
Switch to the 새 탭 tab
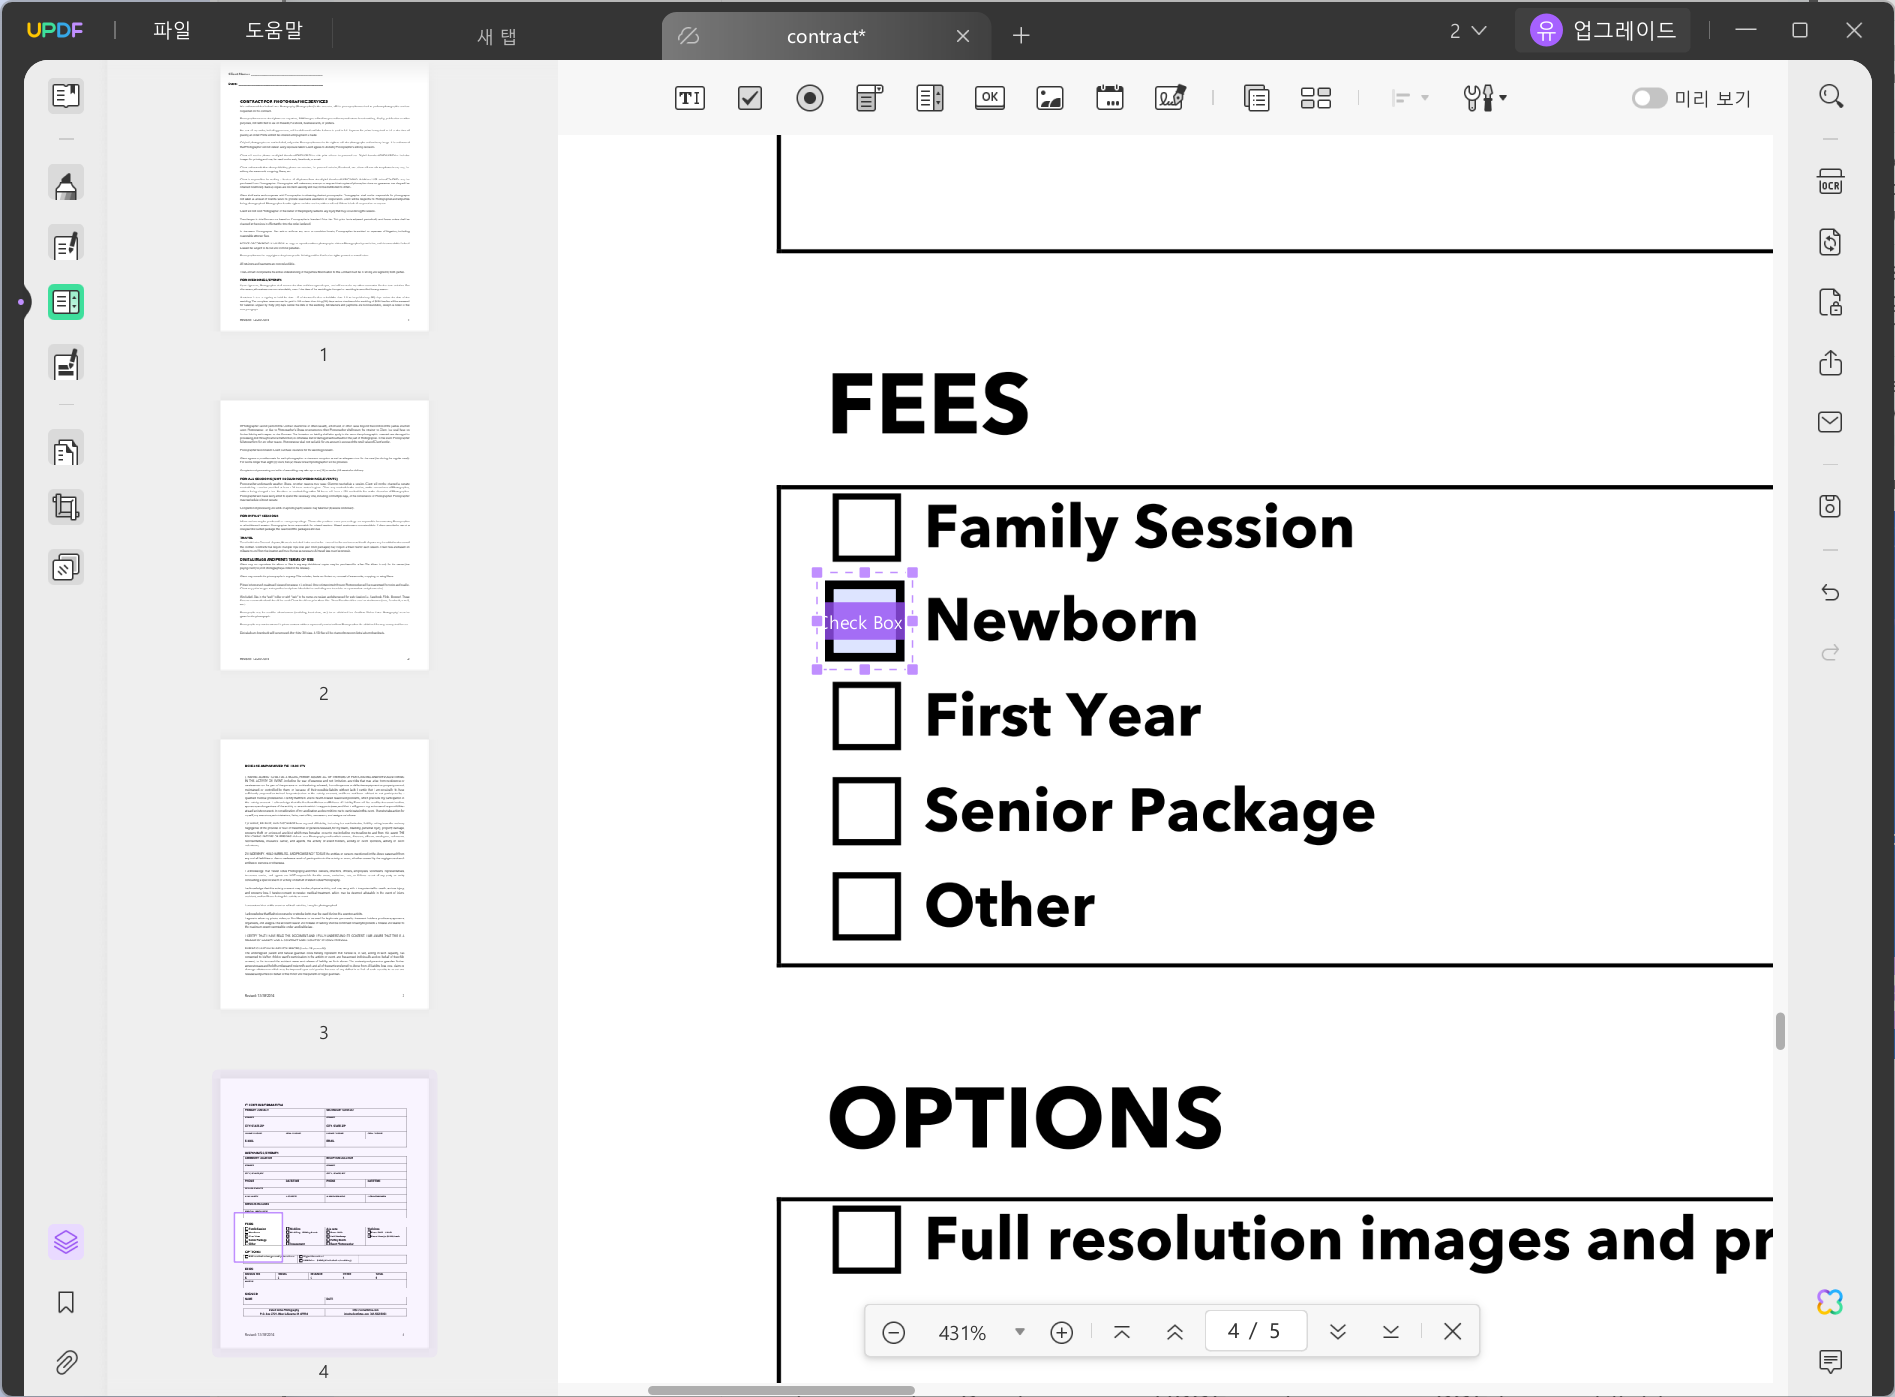(497, 36)
